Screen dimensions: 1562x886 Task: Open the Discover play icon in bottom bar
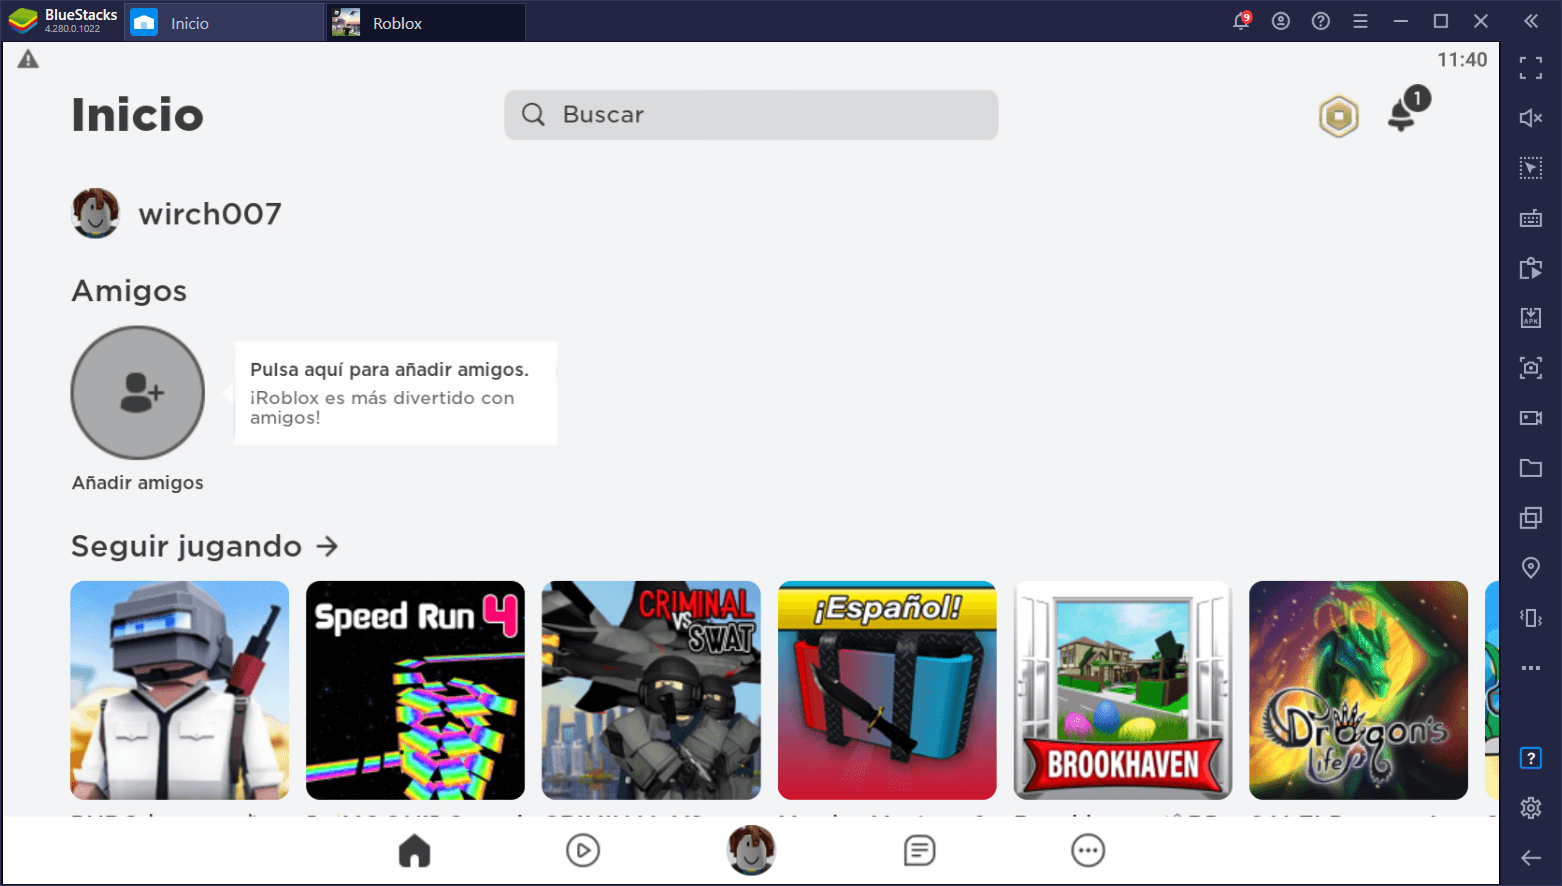(x=583, y=851)
